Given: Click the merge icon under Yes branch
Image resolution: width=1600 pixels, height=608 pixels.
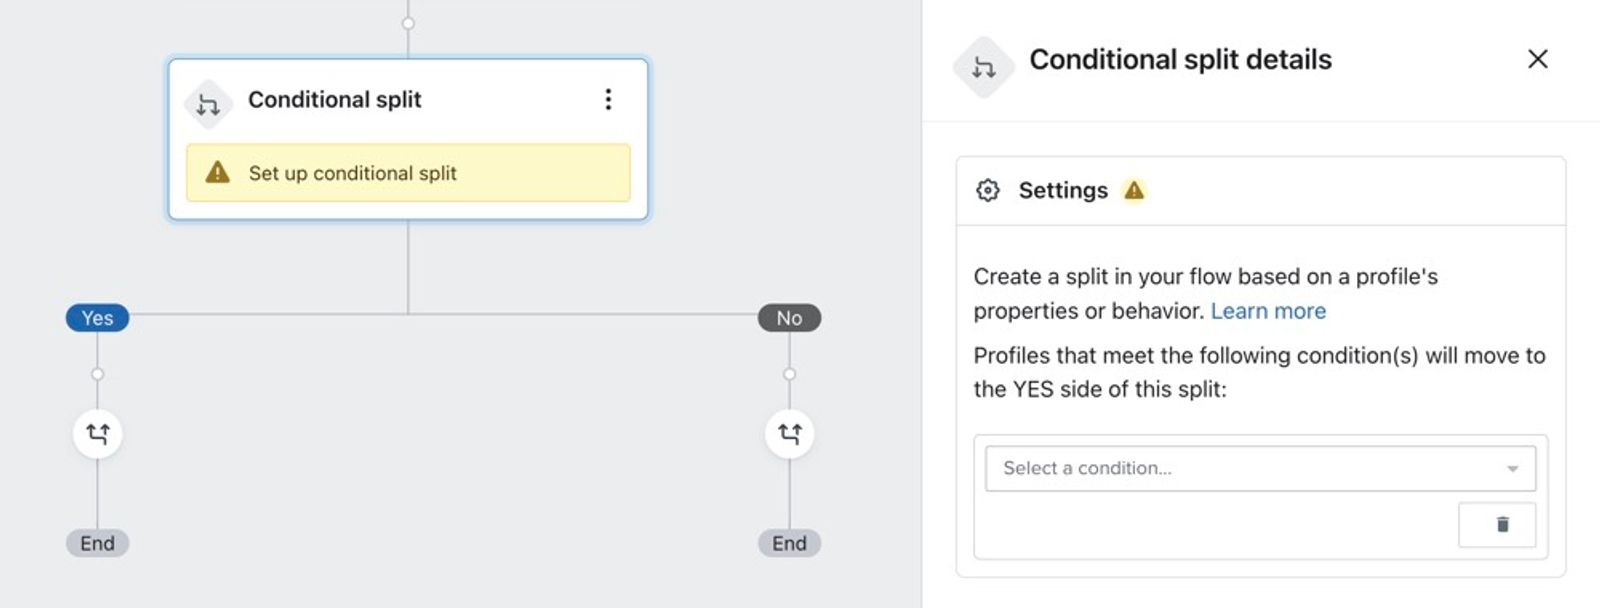Looking at the screenshot, I should tap(98, 434).
